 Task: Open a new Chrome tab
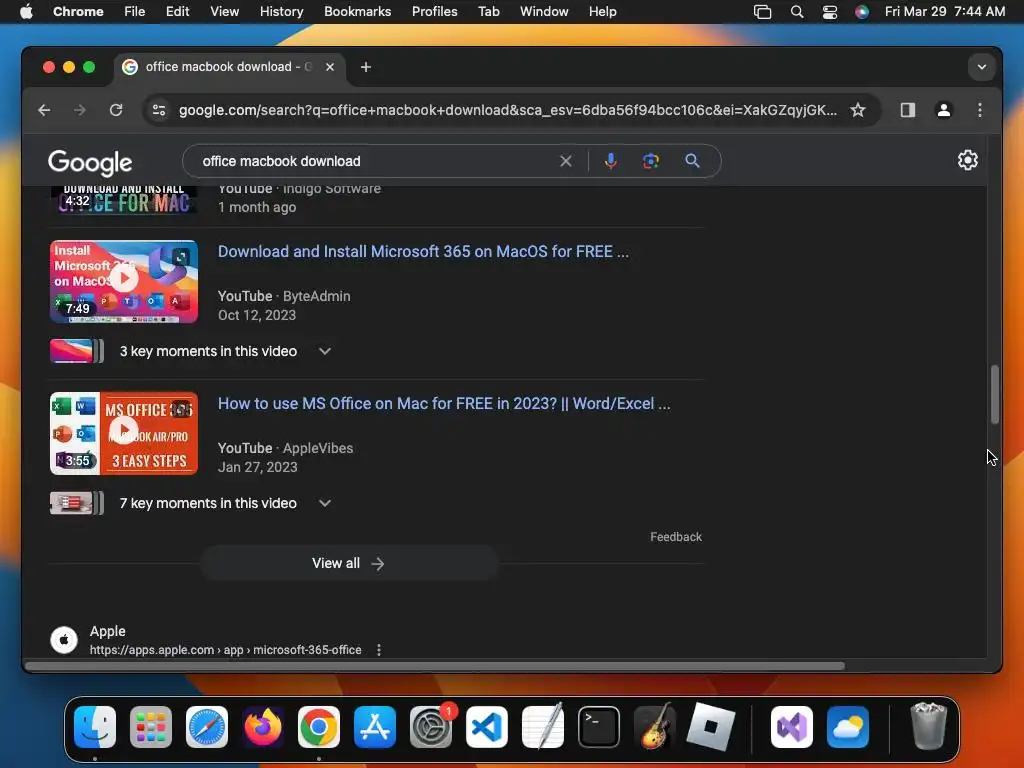366,67
